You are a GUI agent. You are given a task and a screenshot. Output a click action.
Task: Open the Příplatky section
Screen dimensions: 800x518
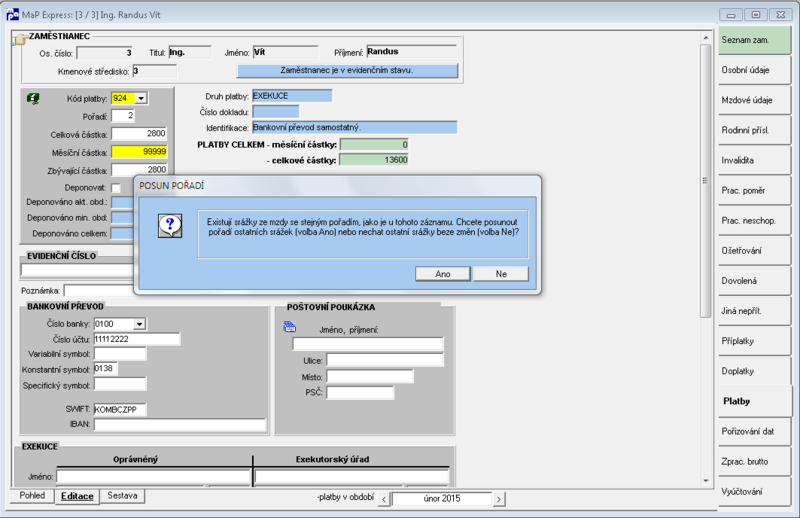click(755, 341)
